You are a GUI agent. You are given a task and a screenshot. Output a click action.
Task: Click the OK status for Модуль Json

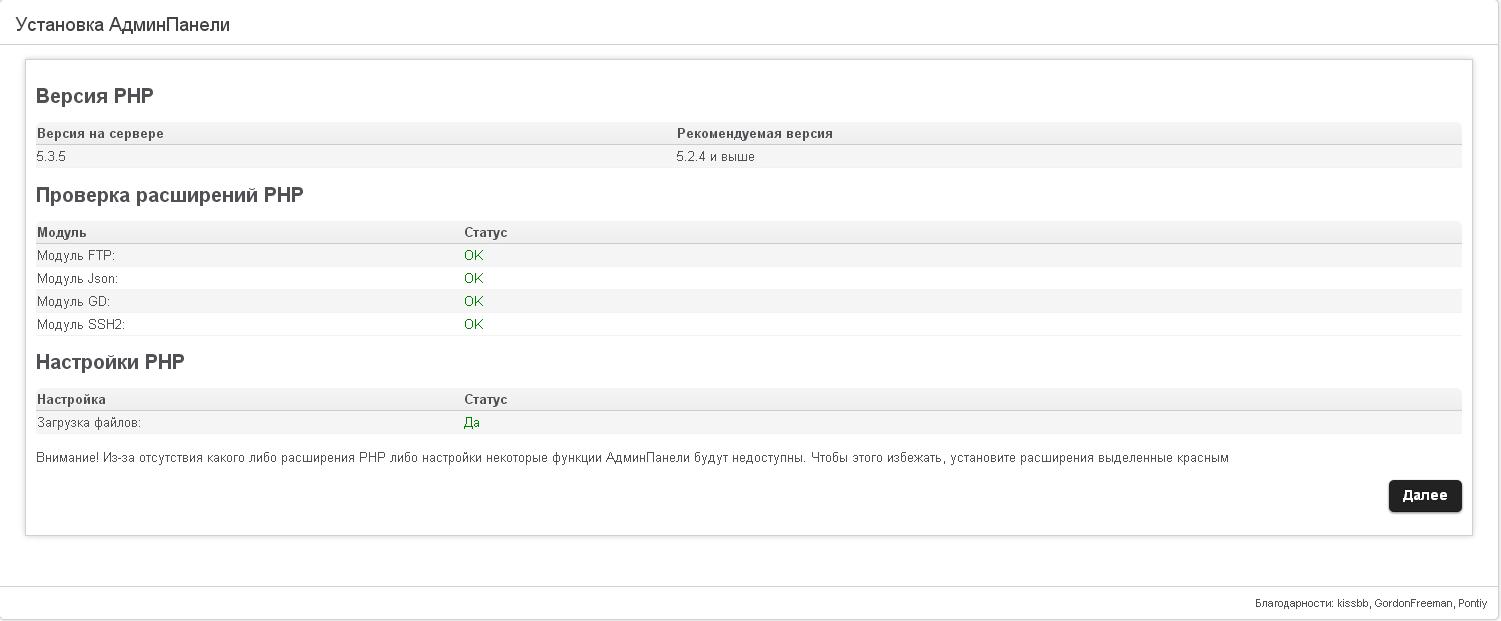click(x=473, y=279)
